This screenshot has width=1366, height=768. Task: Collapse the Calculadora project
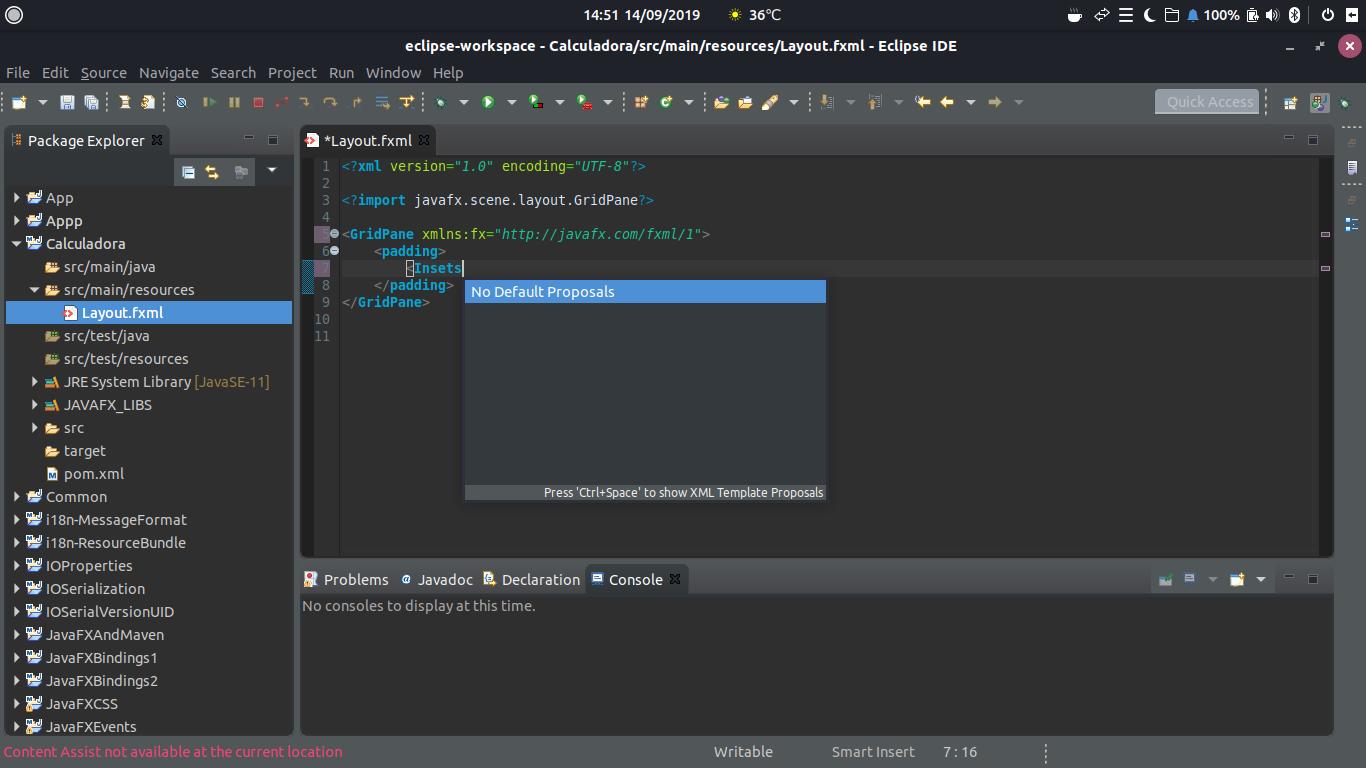pyautogui.click(x=17, y=244)
